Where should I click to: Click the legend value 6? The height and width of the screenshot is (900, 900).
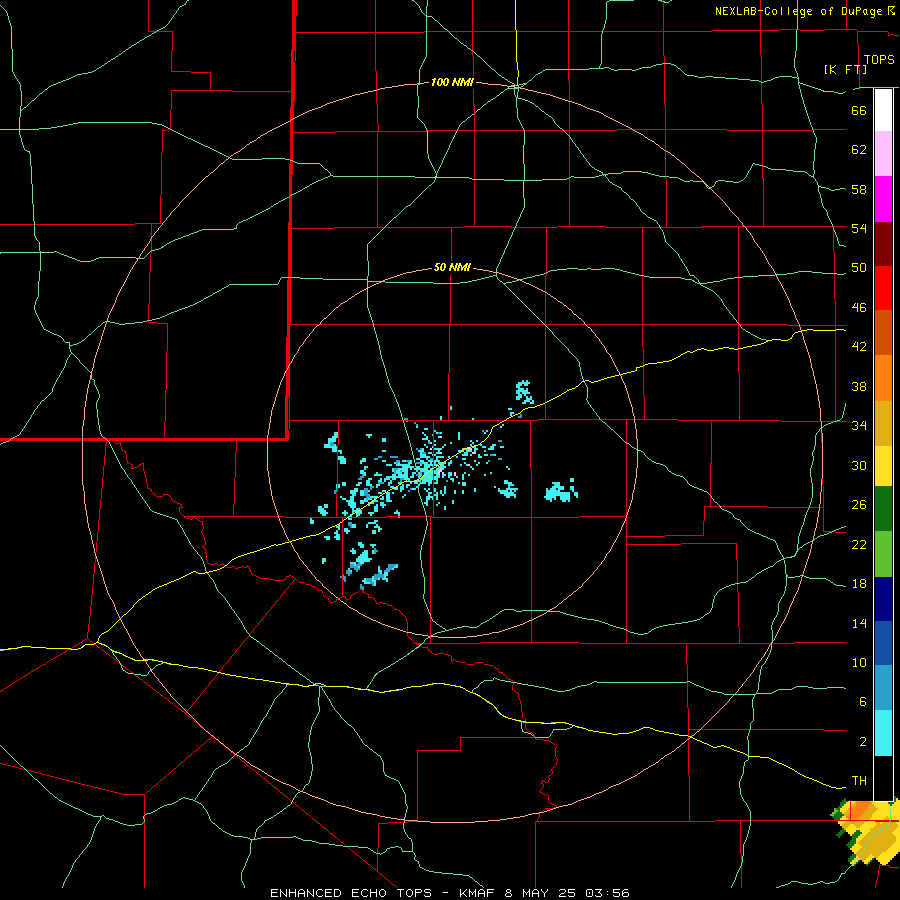[x=863, y=702]
